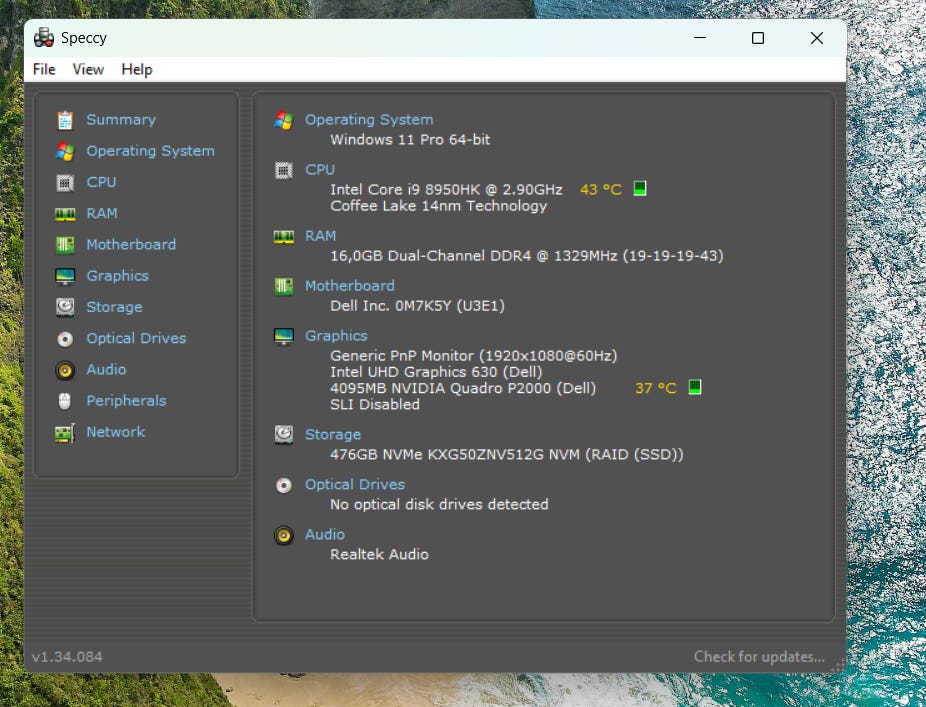Click the Optical Drives disc icon in sidebar
This screenshot has height=707, width=926.
tap(65, 338)
